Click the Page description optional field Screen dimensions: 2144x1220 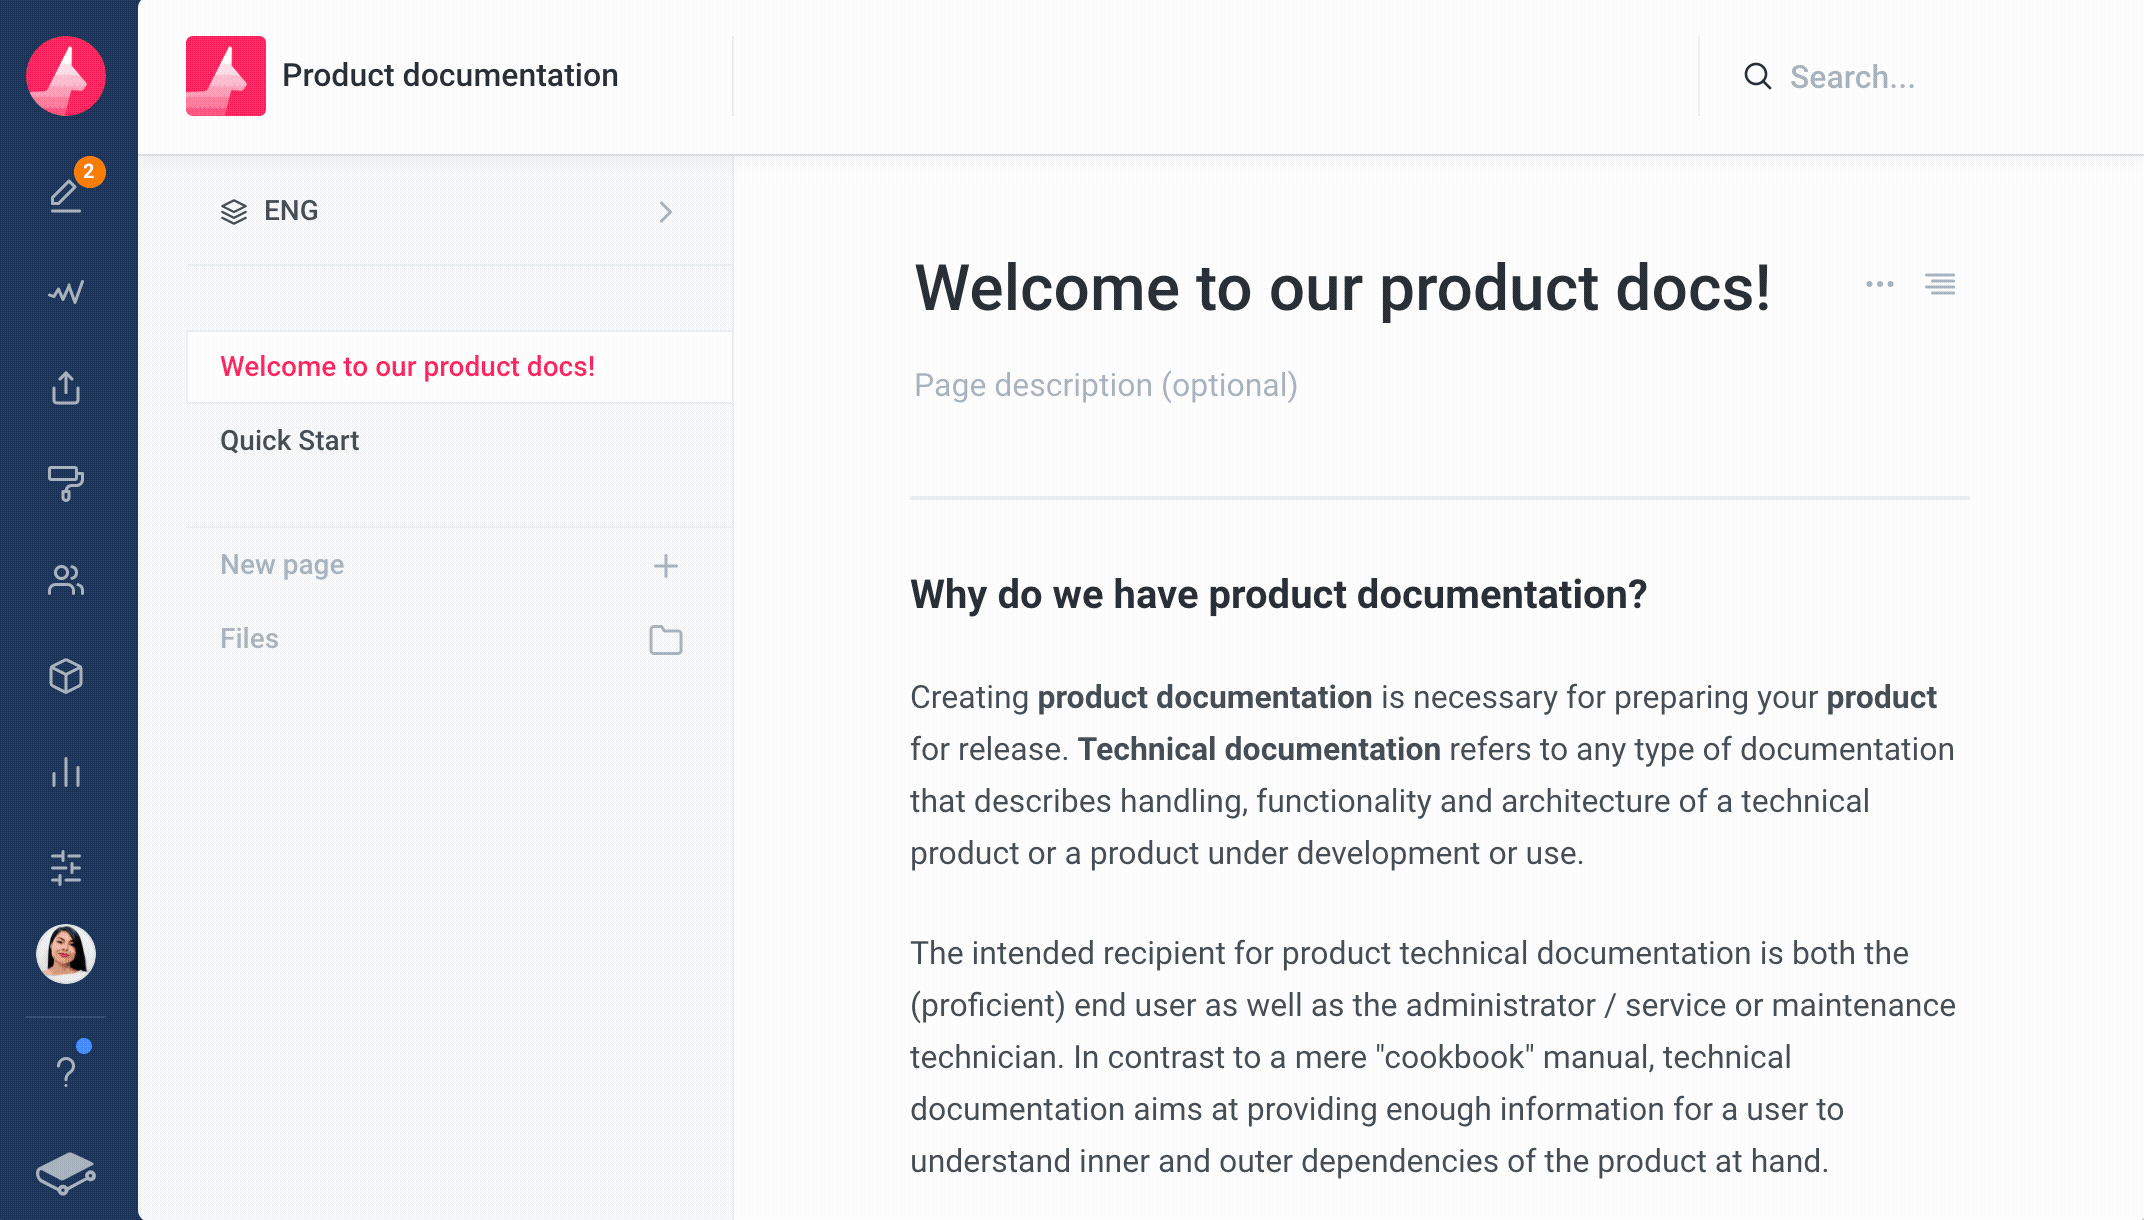(1106, 386)
